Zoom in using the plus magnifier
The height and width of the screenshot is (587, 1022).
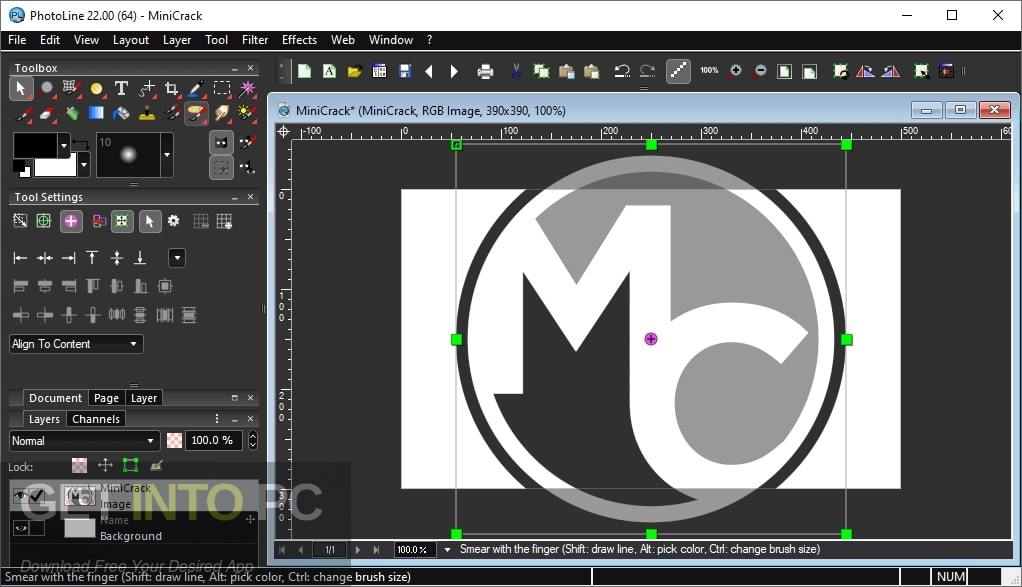tap(735, 71)
